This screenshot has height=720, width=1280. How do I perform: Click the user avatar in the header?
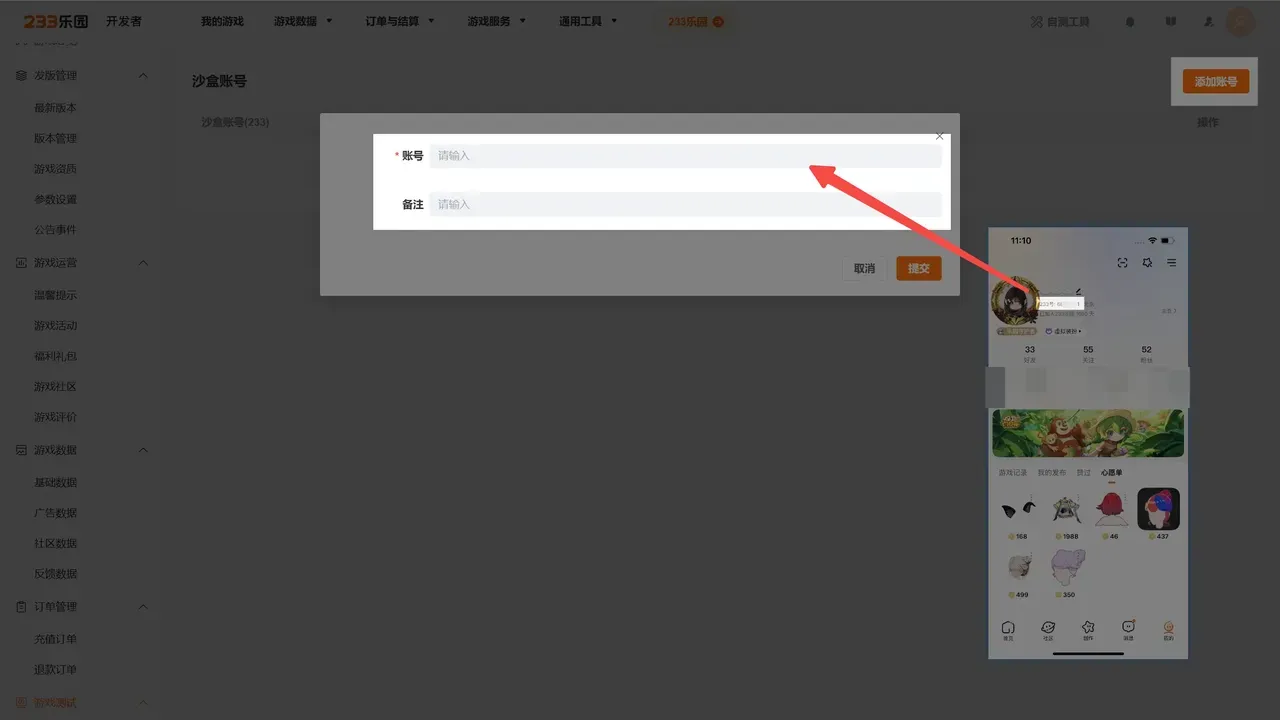coord(1240,22)
